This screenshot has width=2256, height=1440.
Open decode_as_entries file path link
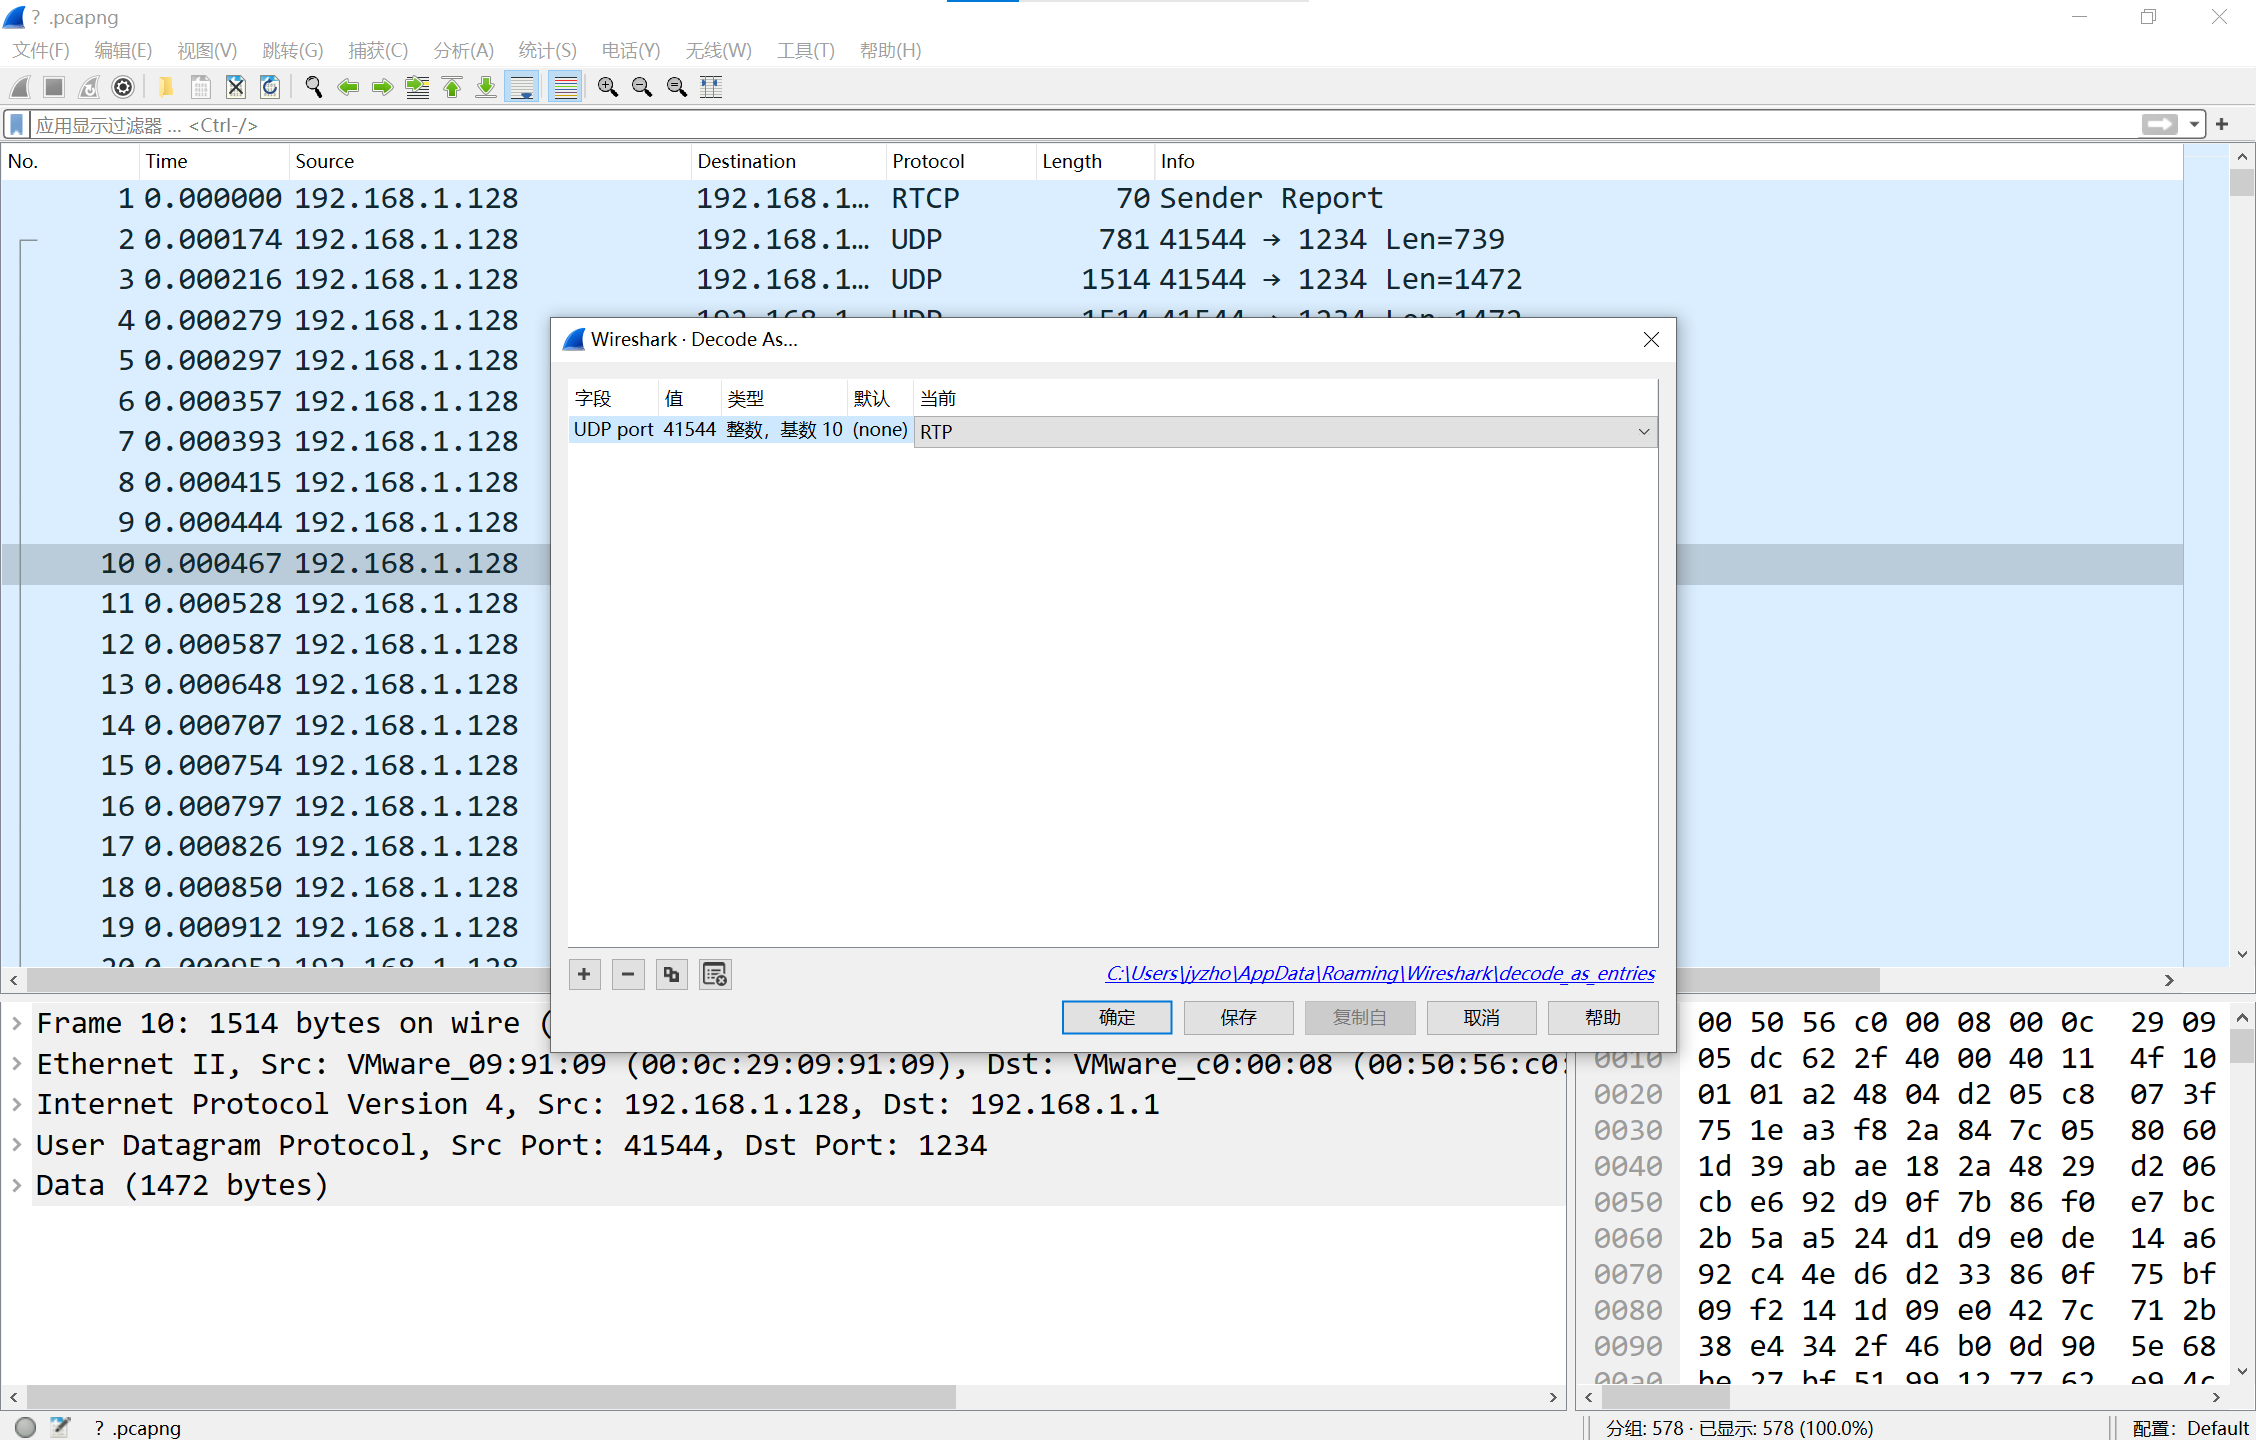coord(1380,974)
